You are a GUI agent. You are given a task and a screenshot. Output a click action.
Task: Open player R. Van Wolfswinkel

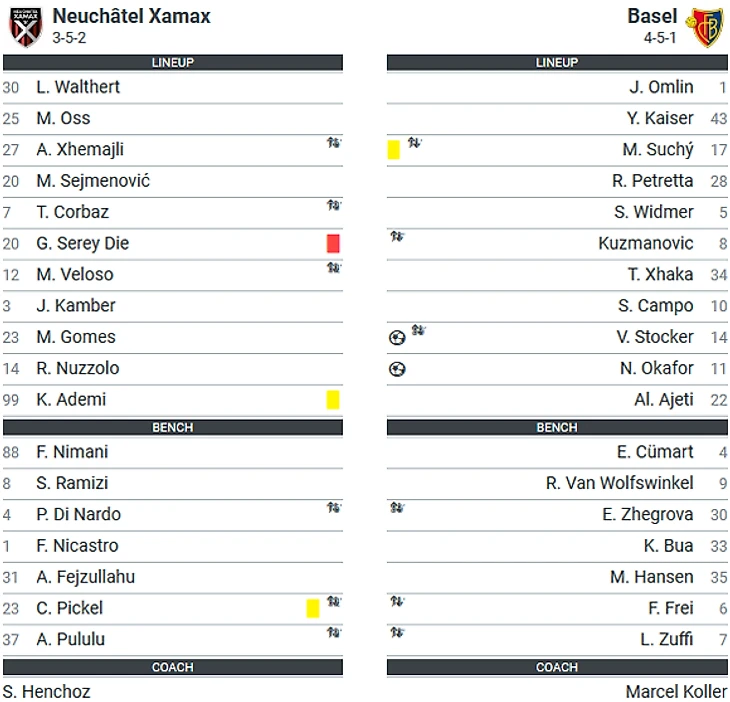click(x=620, y=483)
